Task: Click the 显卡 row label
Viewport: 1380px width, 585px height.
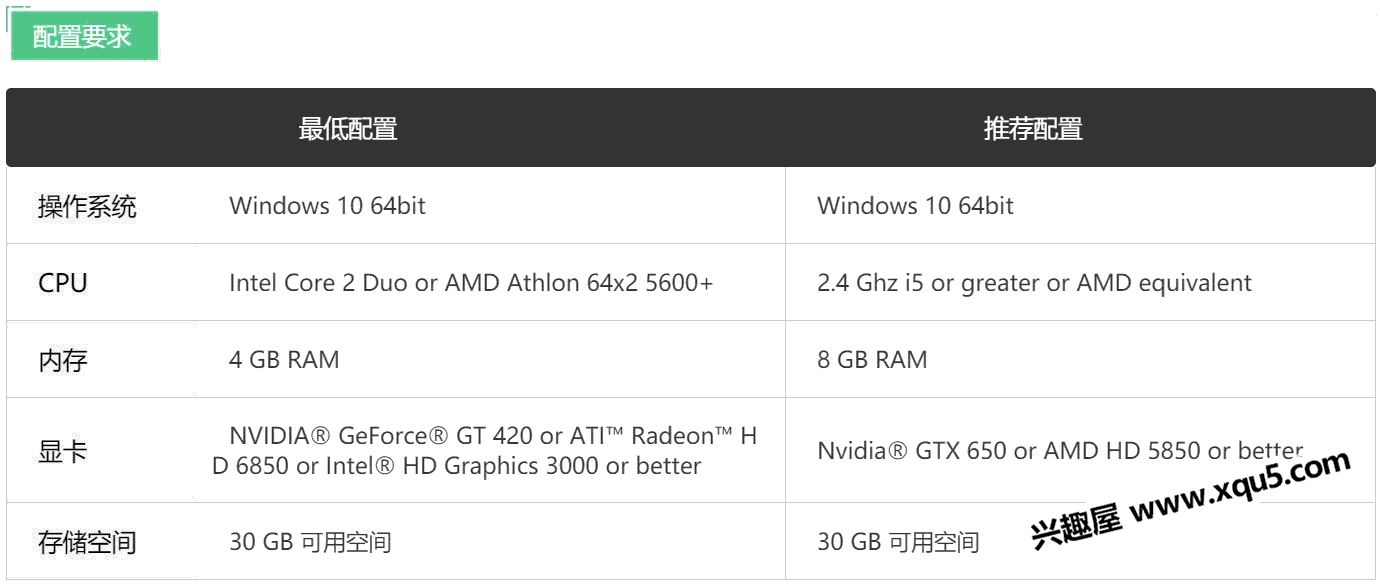Action: click(x=63, y=451)
